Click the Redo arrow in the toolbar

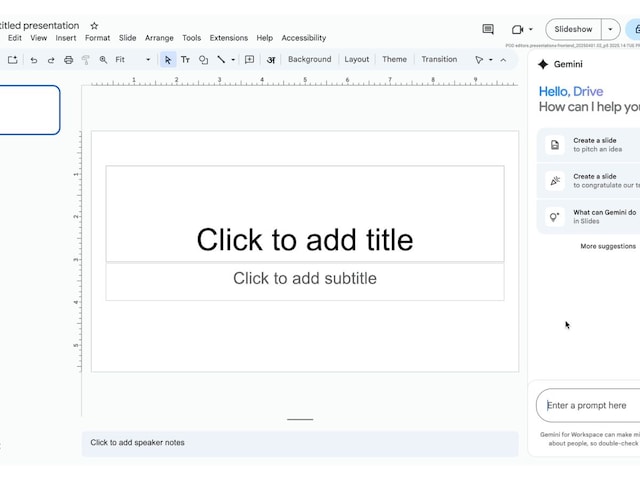tap(51, 60)
